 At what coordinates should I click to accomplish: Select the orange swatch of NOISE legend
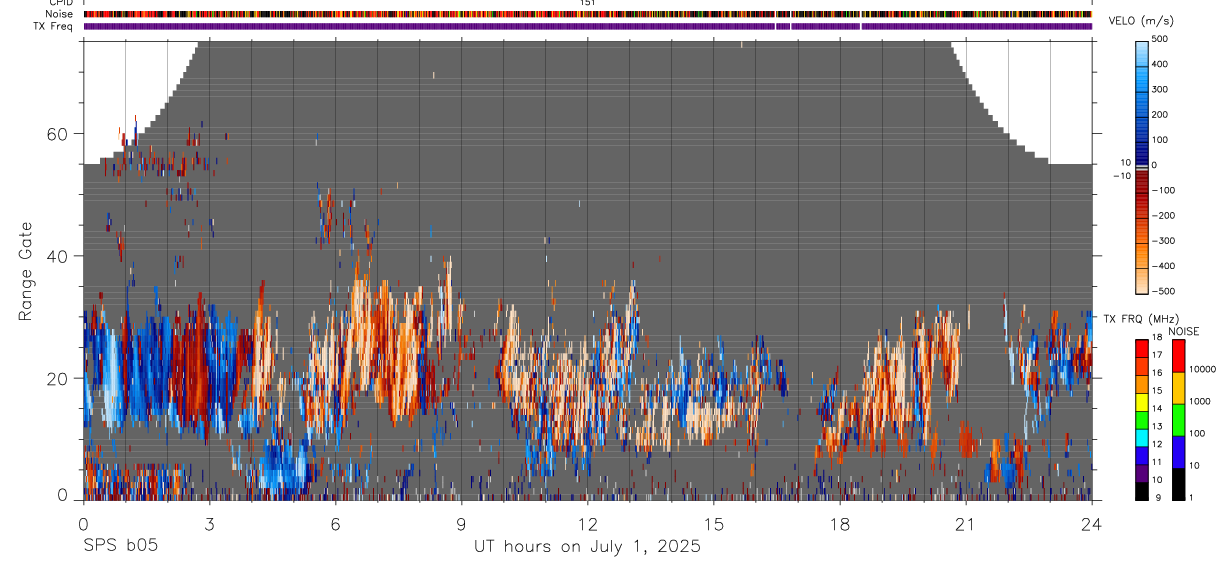pos(1178,388)
